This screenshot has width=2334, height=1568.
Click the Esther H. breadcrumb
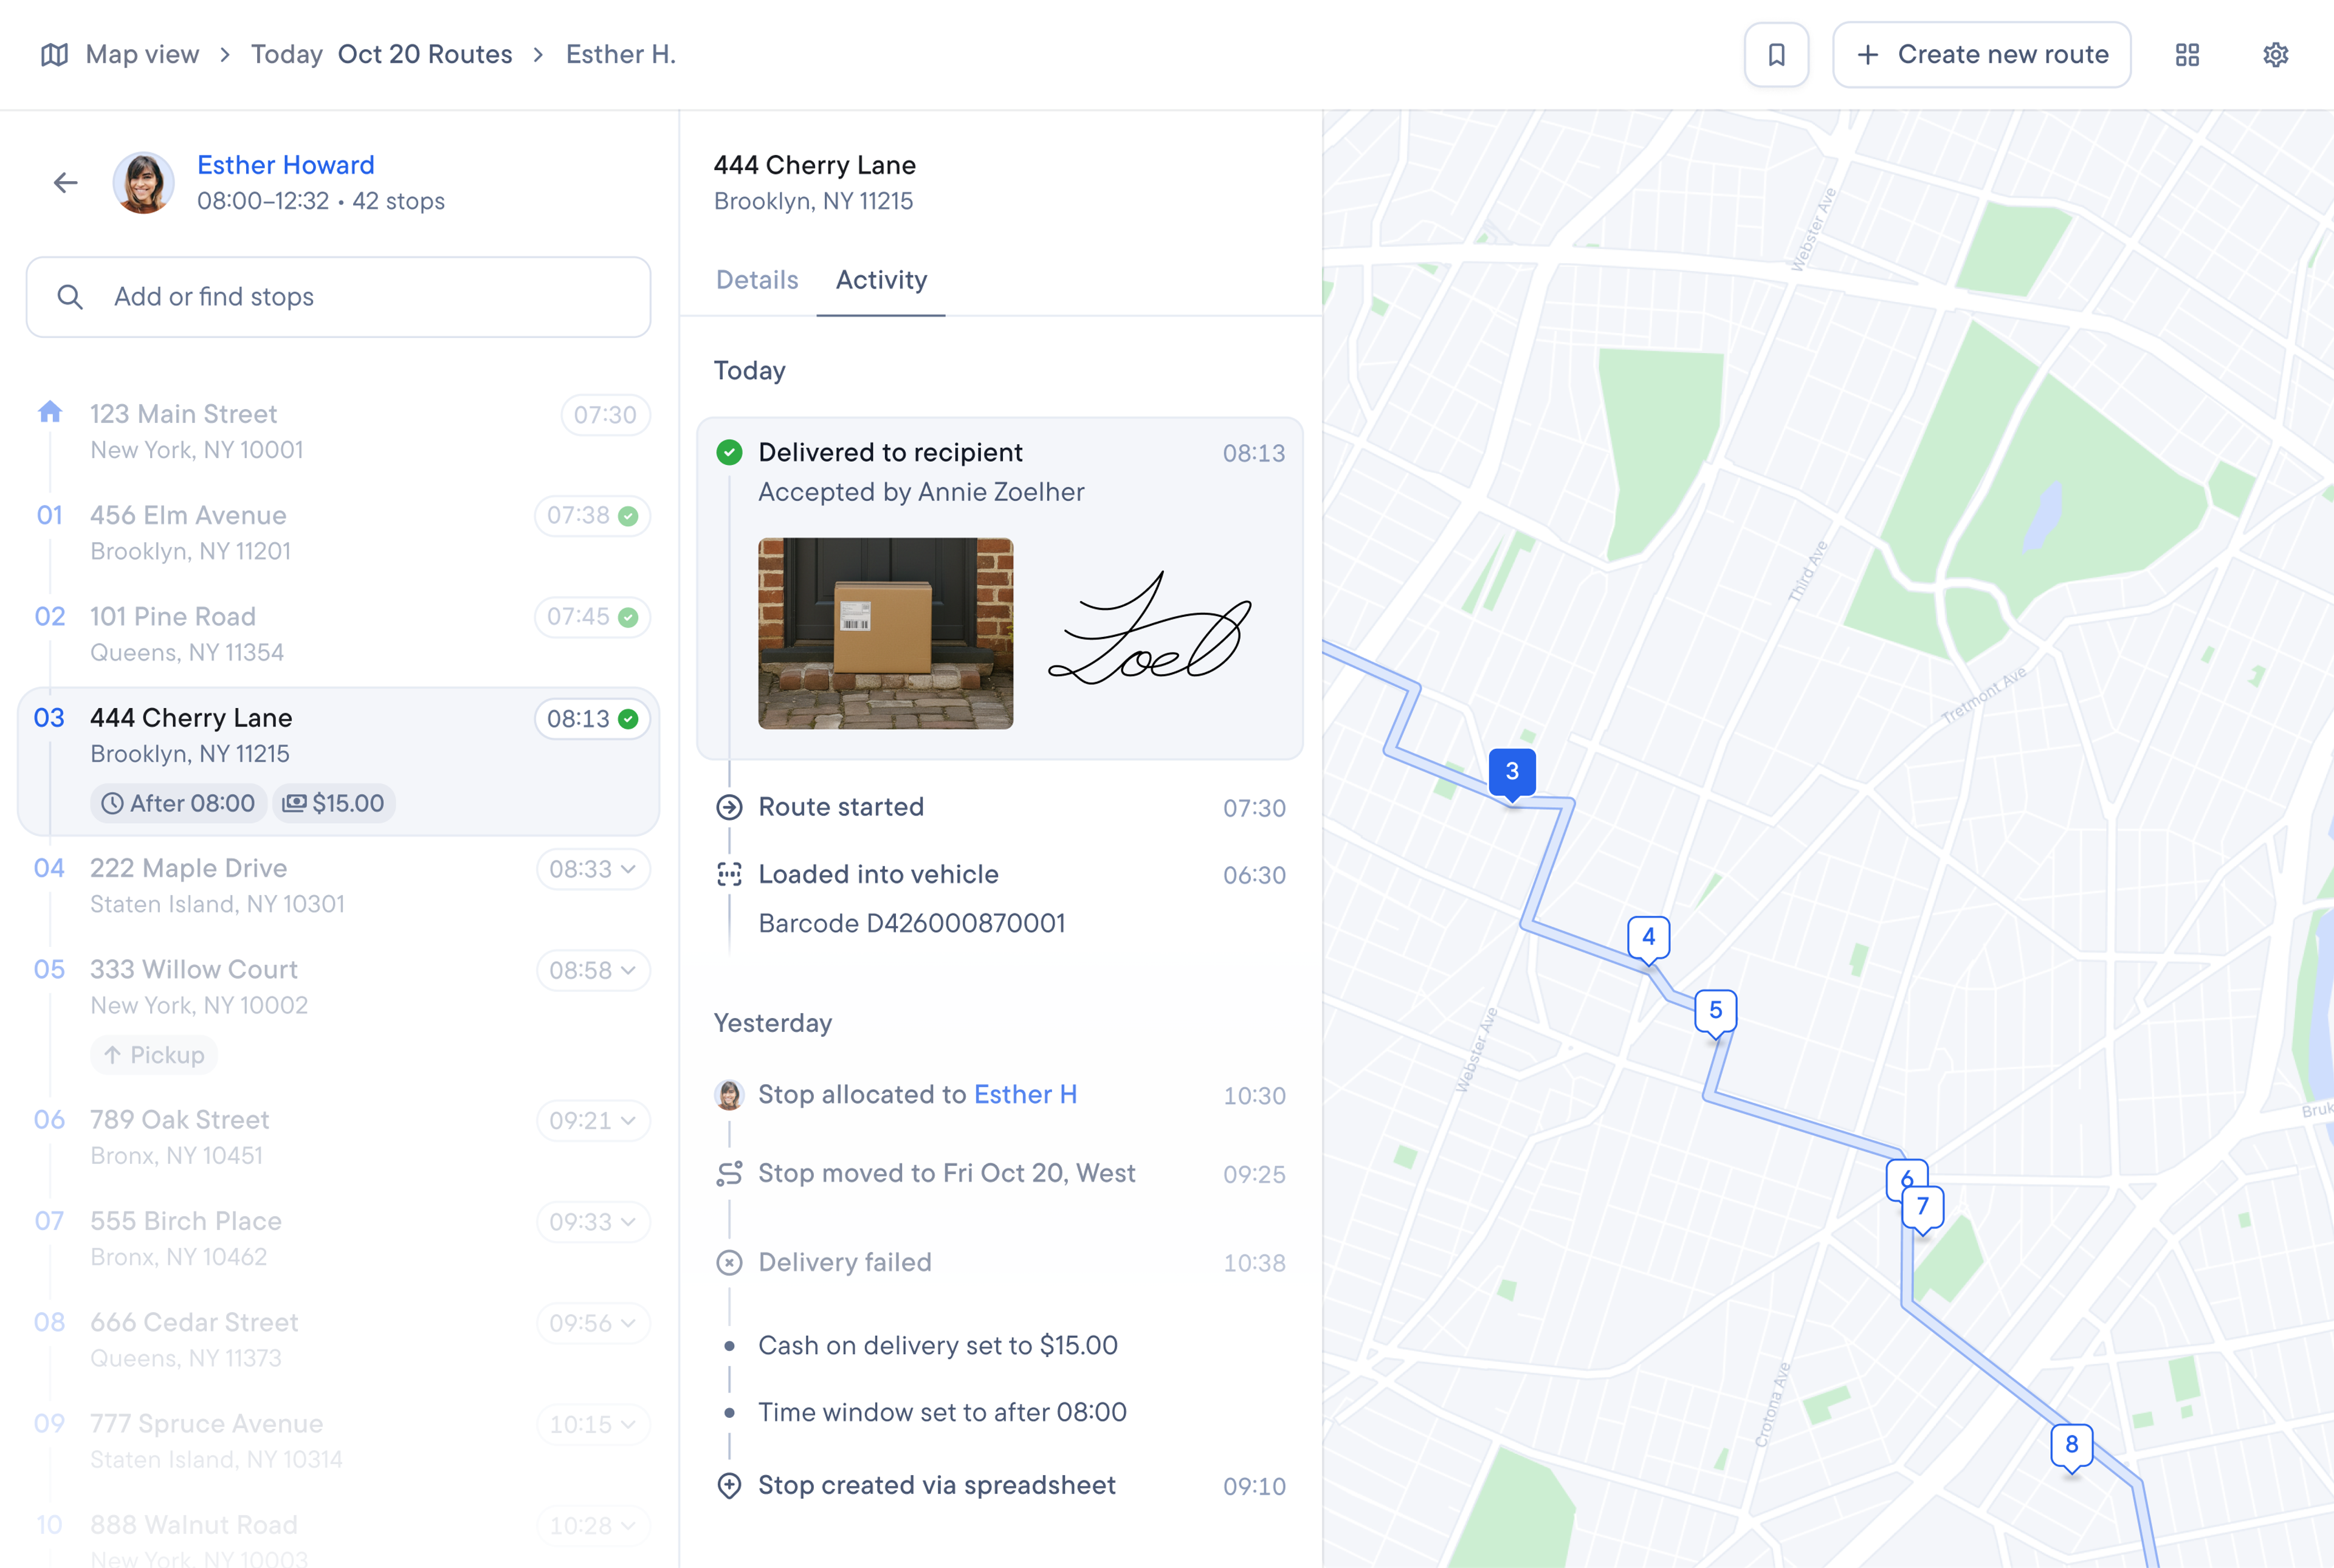621,54
